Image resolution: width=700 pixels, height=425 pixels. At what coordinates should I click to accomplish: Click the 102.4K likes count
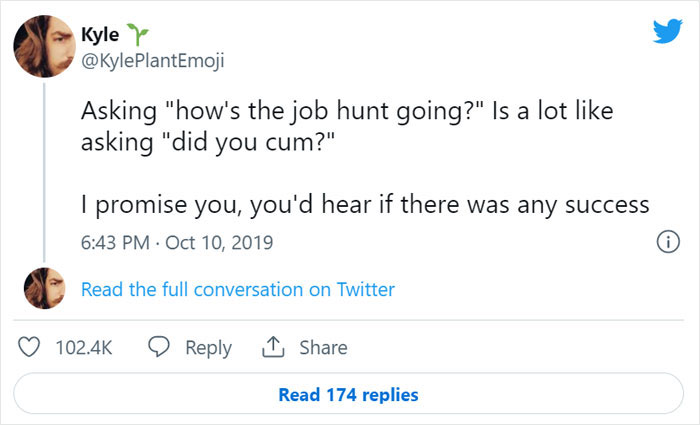[83, 348]
